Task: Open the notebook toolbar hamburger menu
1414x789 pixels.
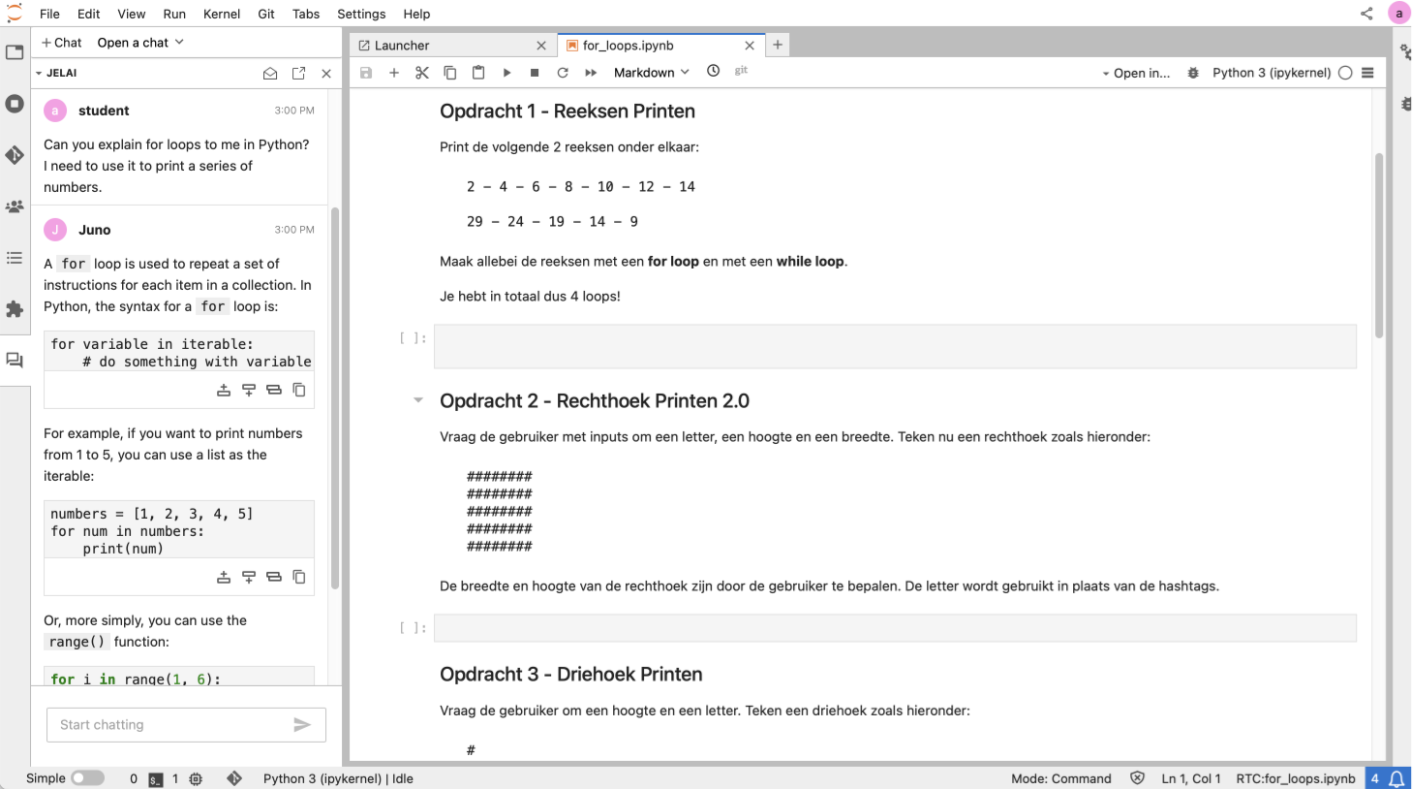Action: coord(1368,73)
